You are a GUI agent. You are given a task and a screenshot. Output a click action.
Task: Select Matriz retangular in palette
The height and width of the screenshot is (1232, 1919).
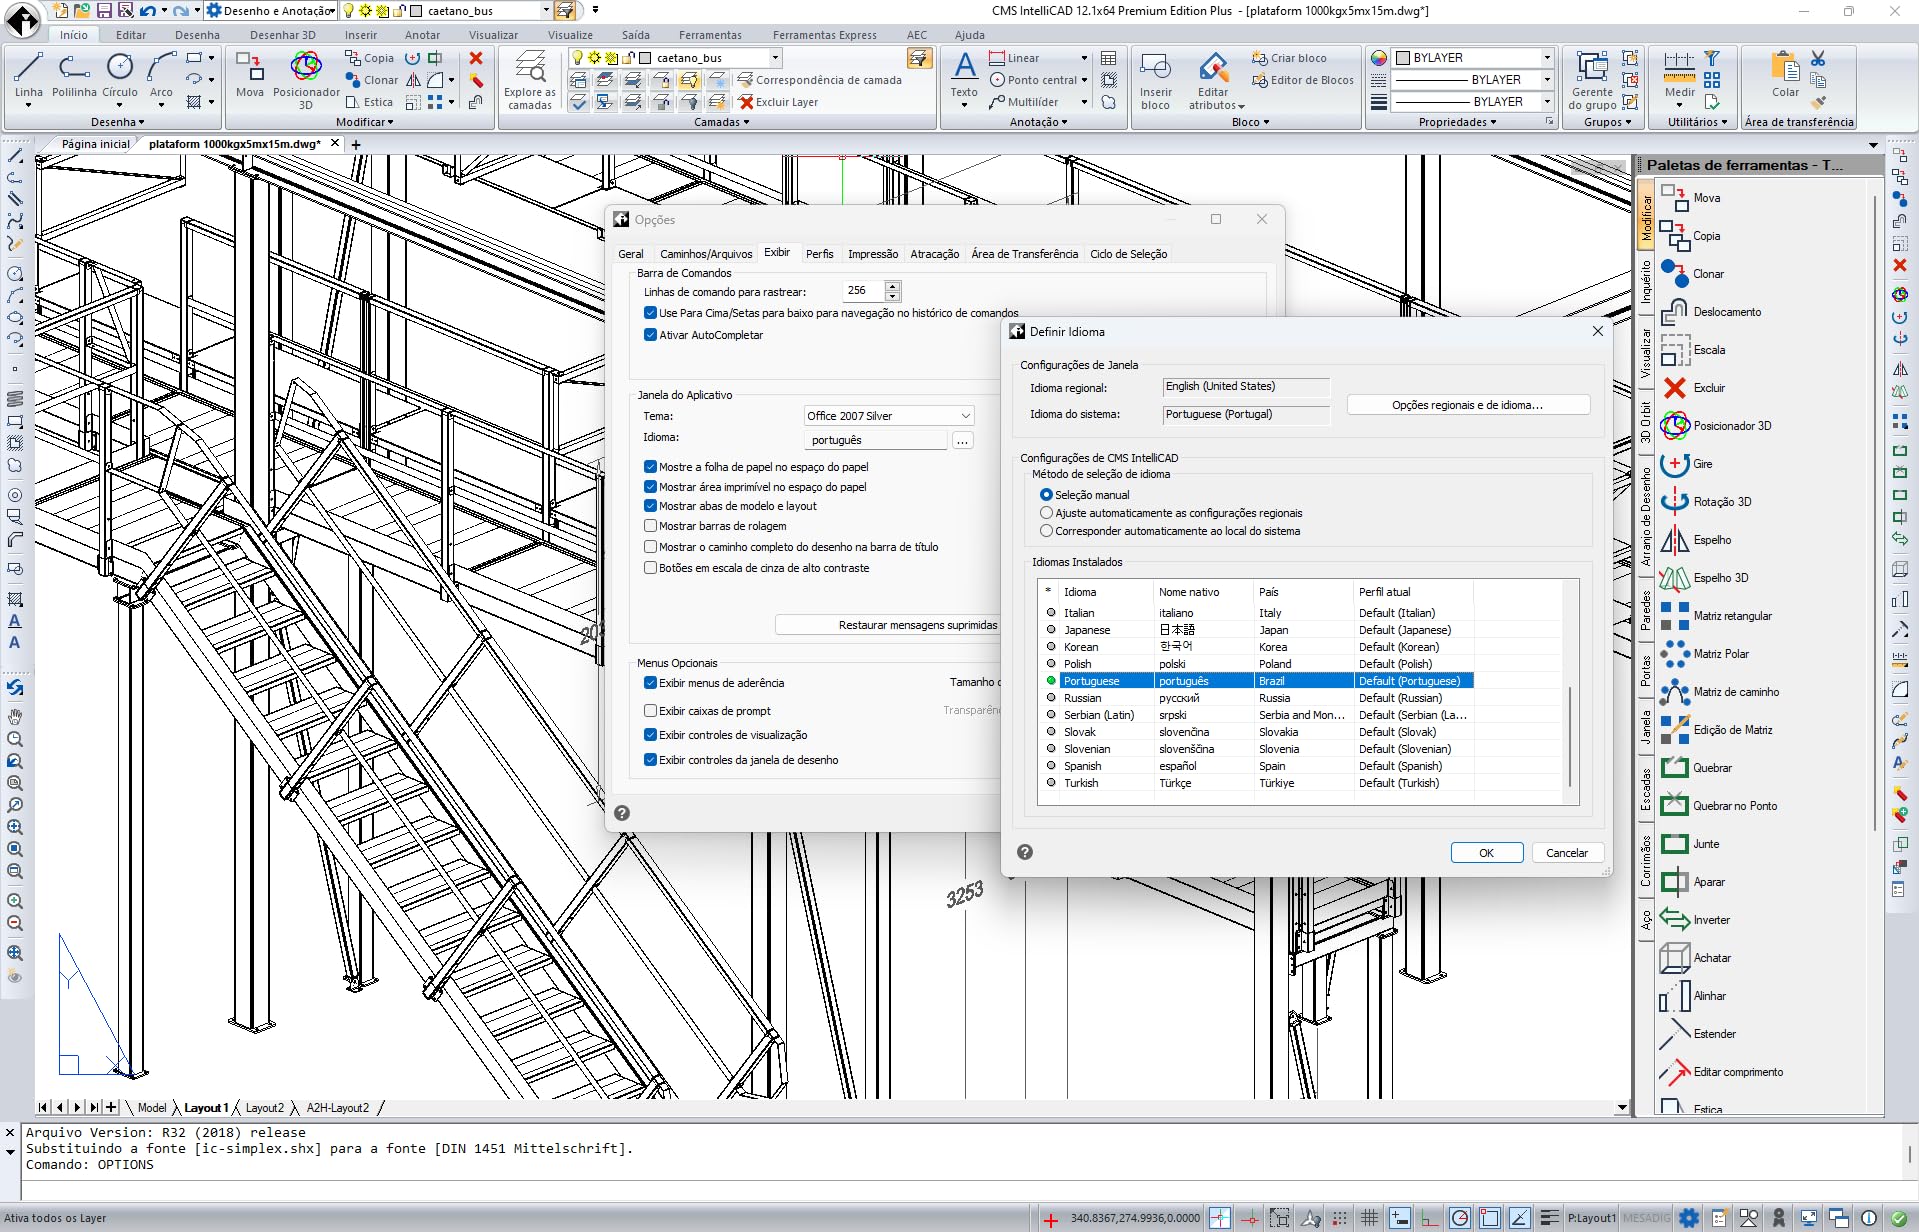(x=1716, y=616)
